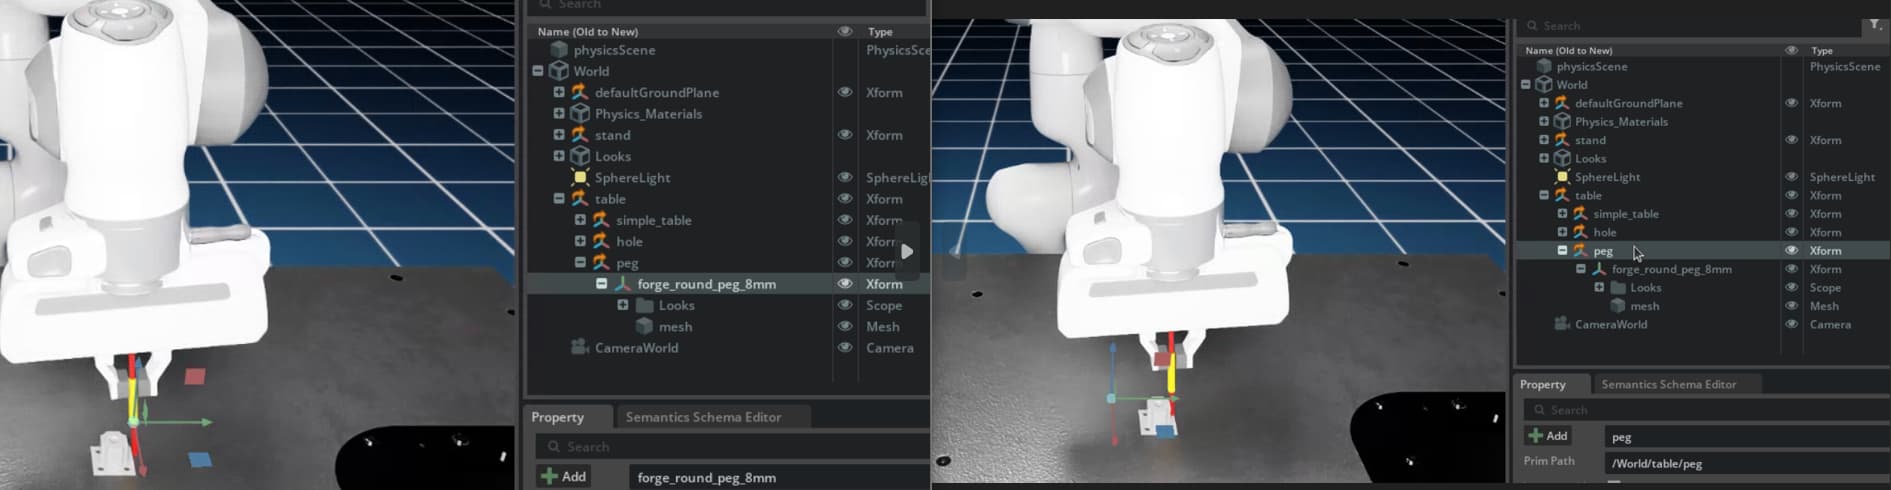Image resolution: width=1891 pixels, height=490 pixels.
Task: Click the SphereLight icon in right panel
Action: (1562, 177)
